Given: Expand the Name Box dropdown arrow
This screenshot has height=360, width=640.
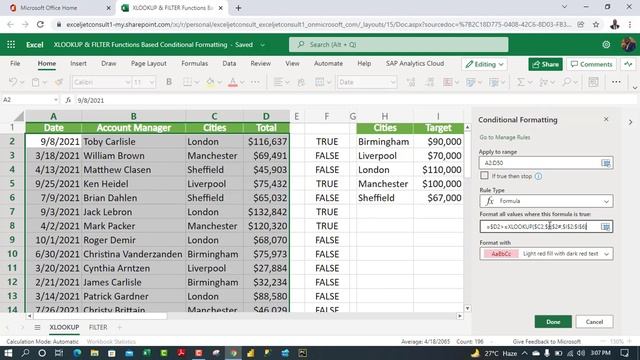Looking at the screenshot, I should click(56, 100).
